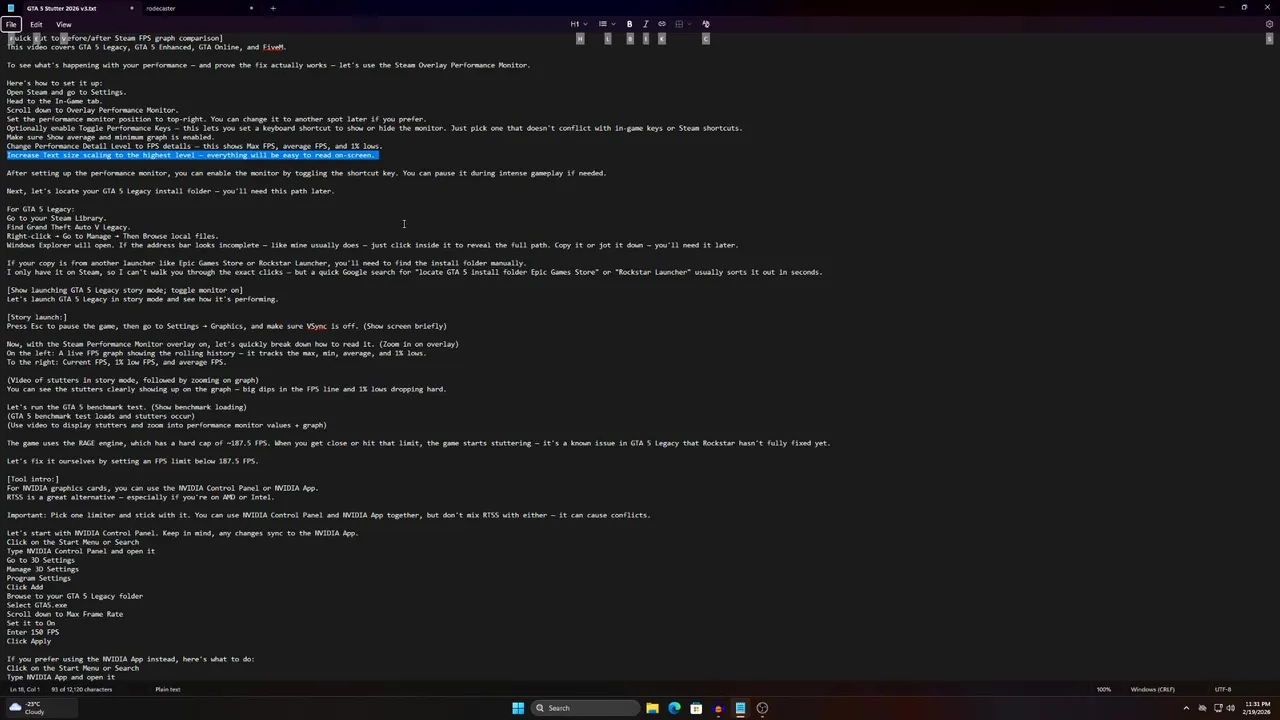The image size is (1280, 720).
Task: Click the line 'Enter 150 FPS'
Action: [x=33, y=632]
